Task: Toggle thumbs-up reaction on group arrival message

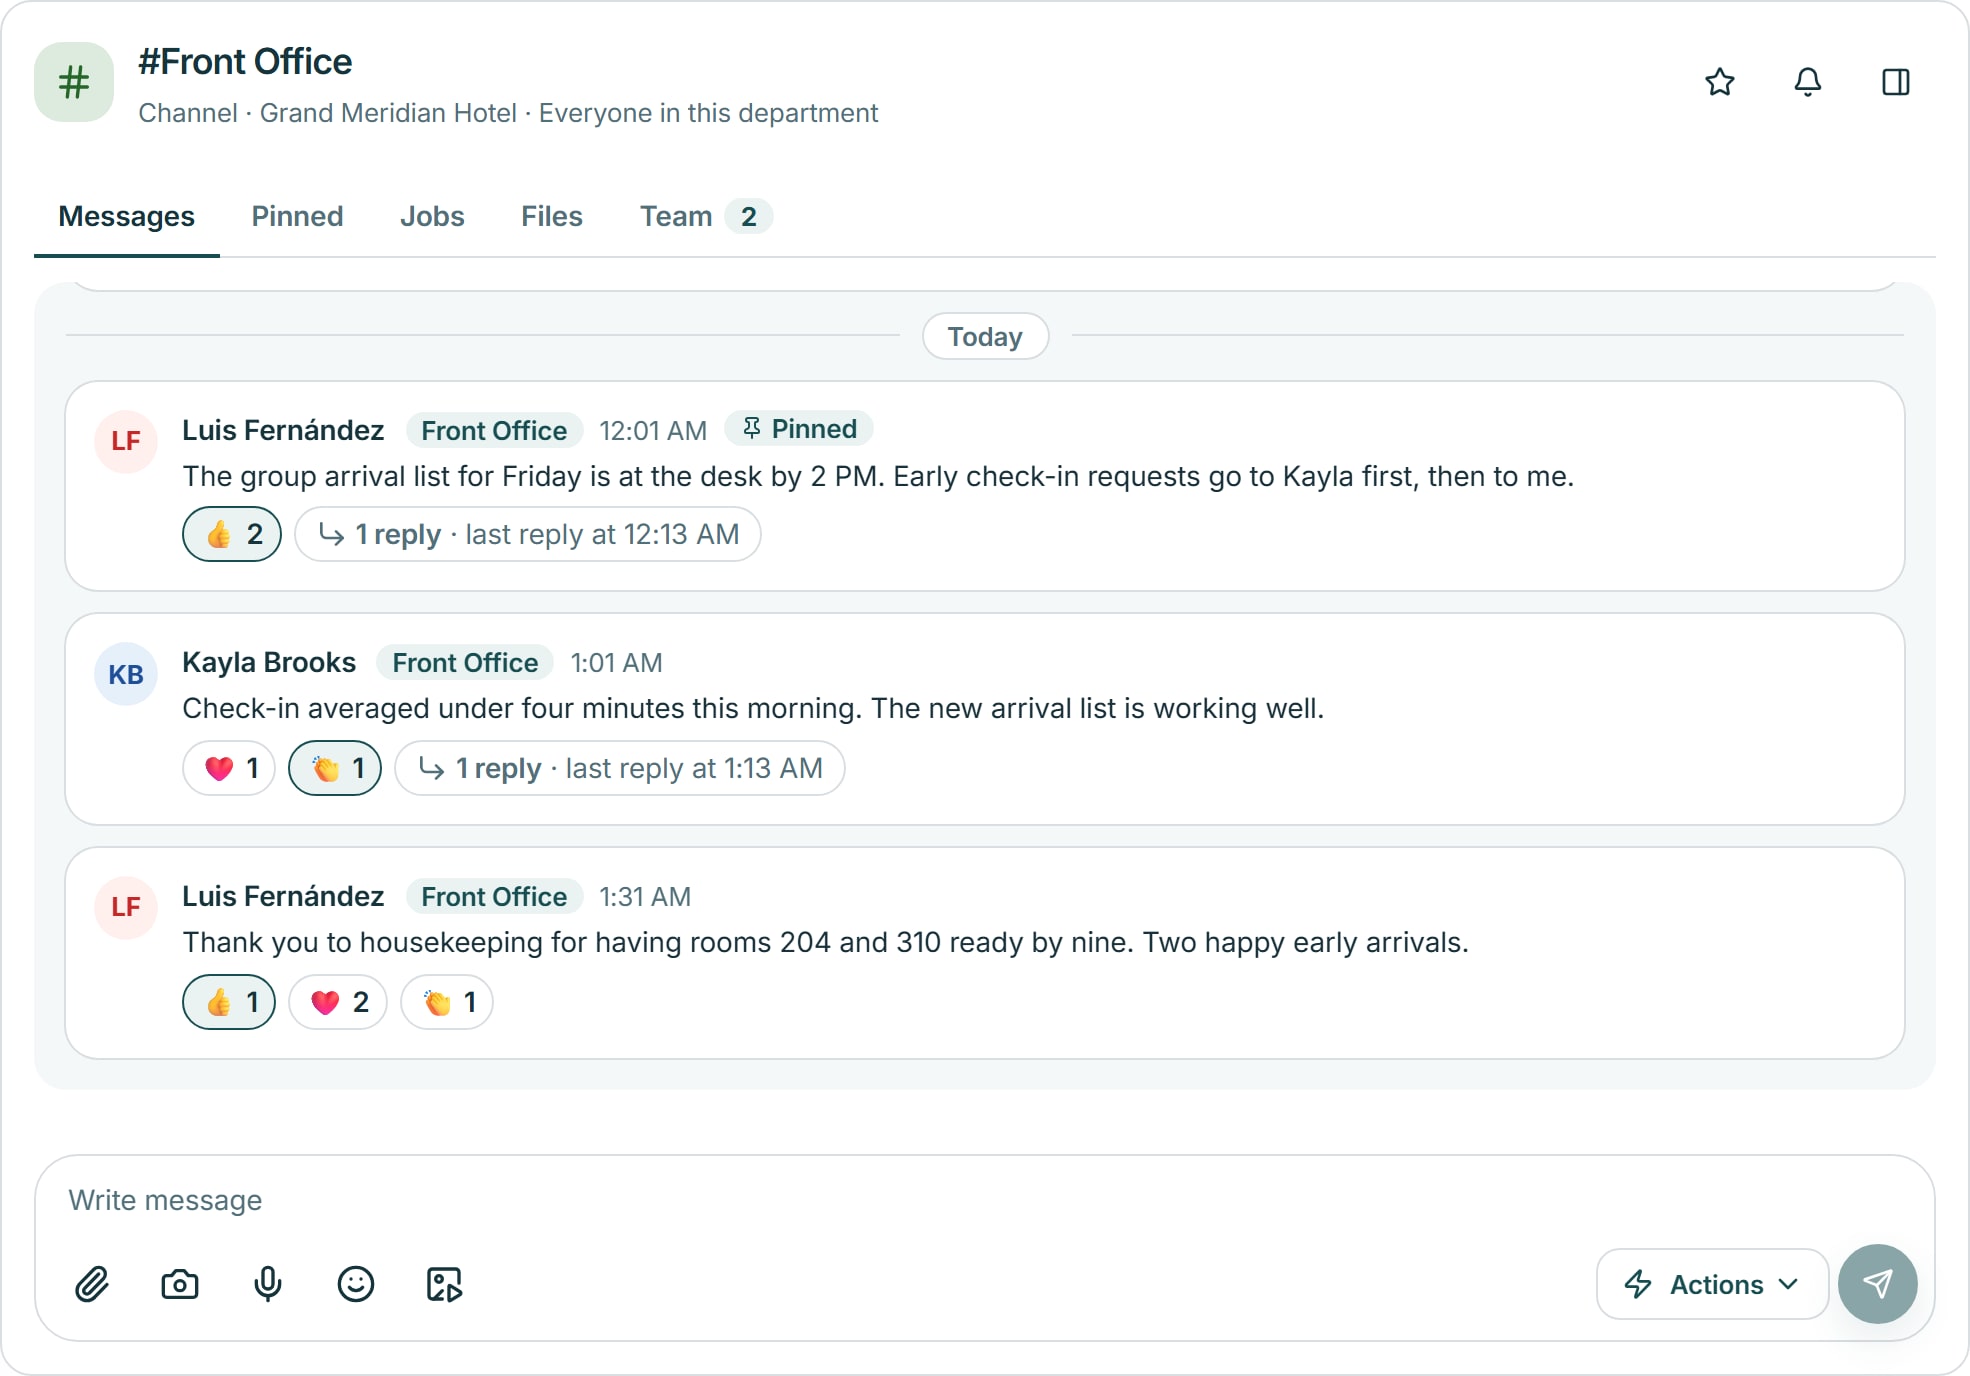Action: click(232, 534)
